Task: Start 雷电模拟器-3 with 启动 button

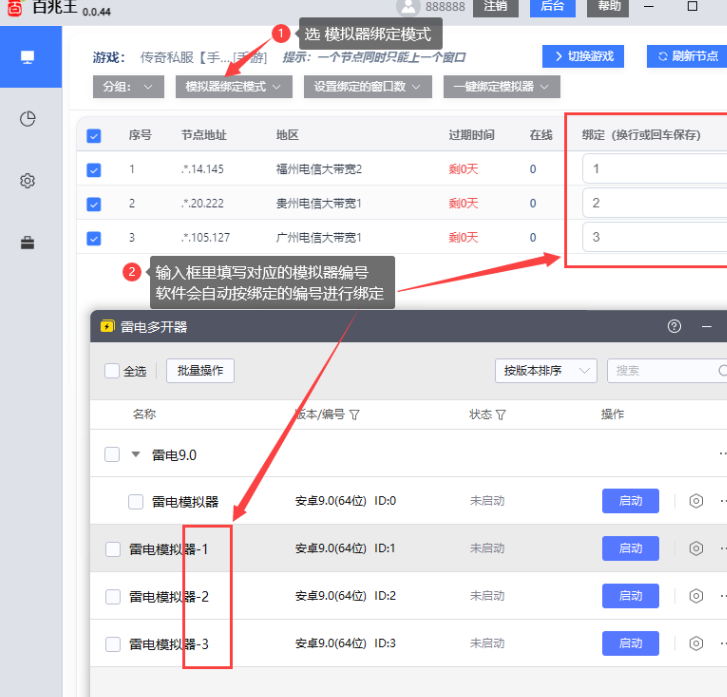Action: click(x=631, y=644)
